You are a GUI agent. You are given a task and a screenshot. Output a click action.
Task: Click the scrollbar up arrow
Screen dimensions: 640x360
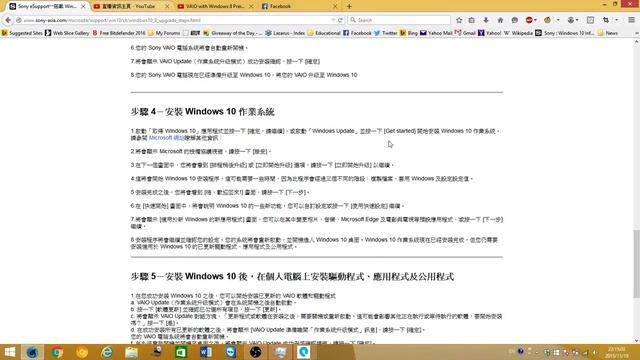(x=636, y=42)
